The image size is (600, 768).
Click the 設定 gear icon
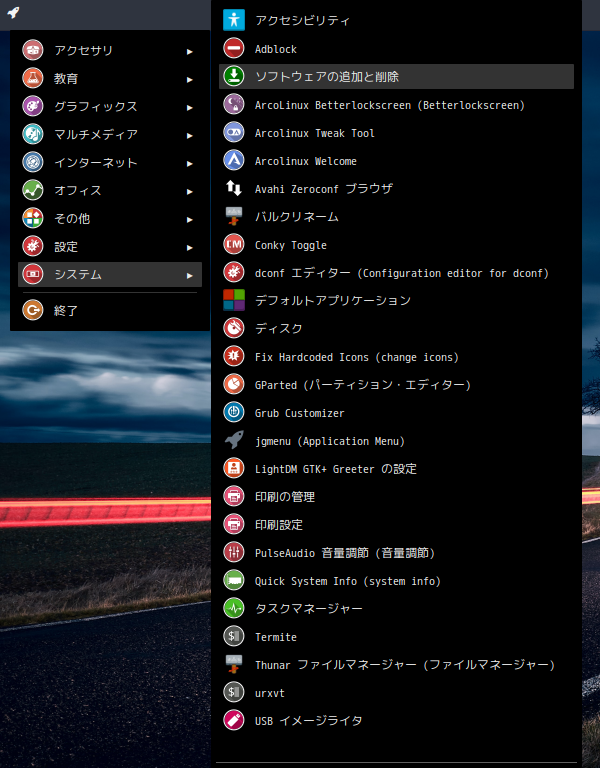tap(33, 246)
